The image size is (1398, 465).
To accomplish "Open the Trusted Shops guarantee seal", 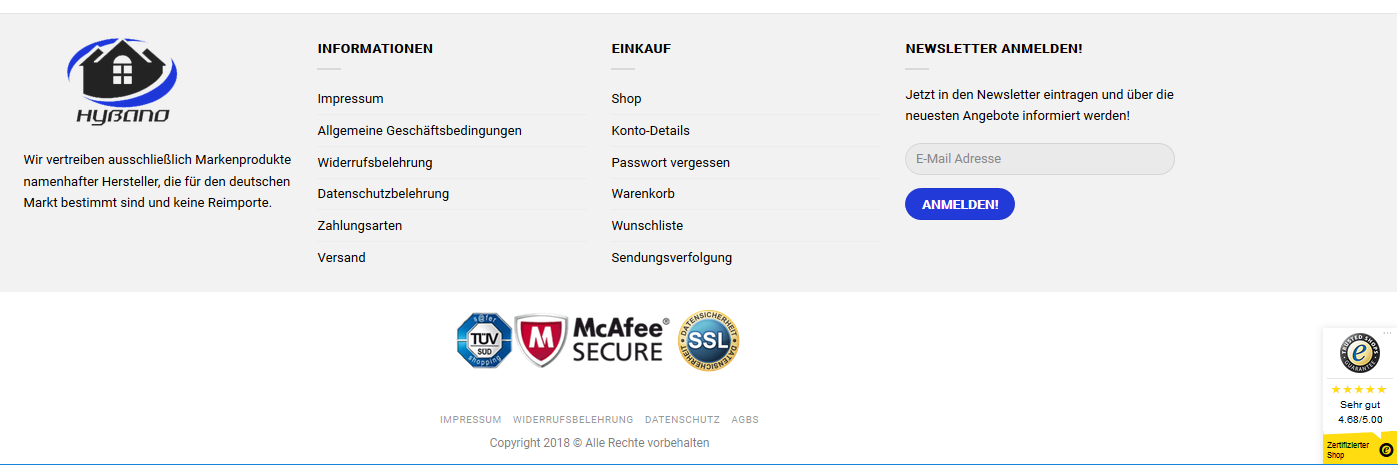I will [x=1360, y=352].
